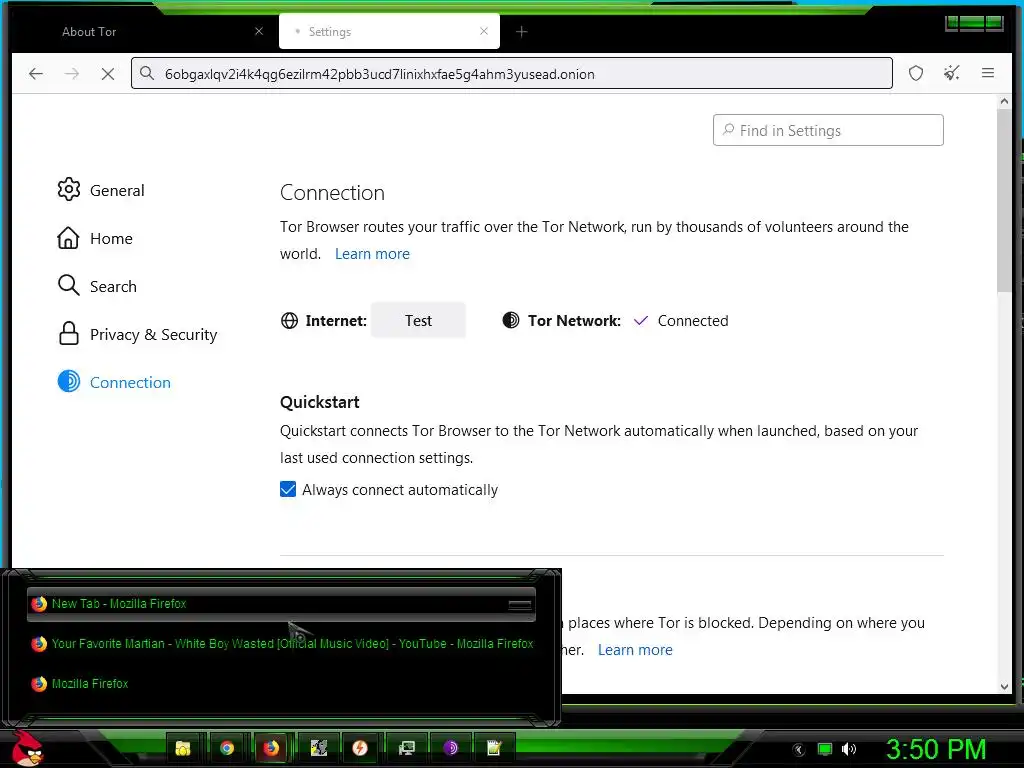Click scrollbar down arrow

point(1004,686)
